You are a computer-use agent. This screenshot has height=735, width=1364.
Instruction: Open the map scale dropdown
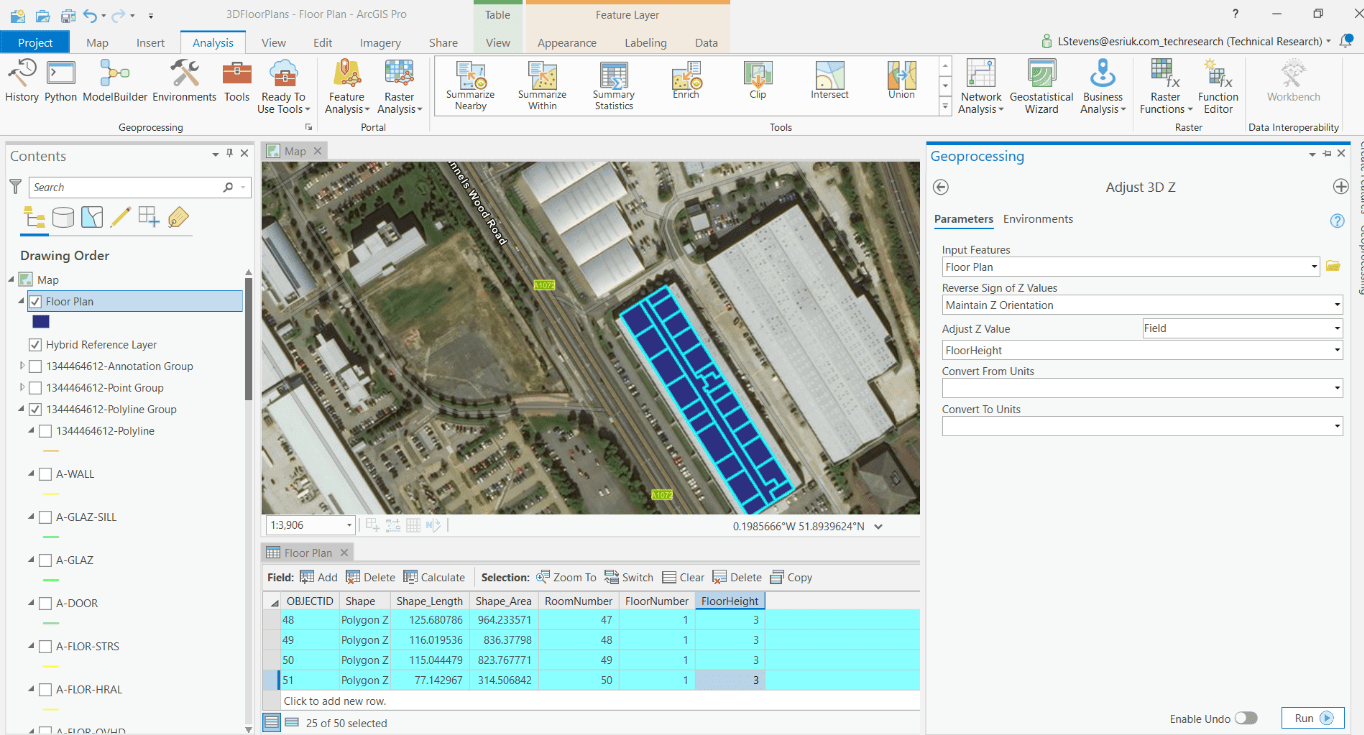coord(348,524)
